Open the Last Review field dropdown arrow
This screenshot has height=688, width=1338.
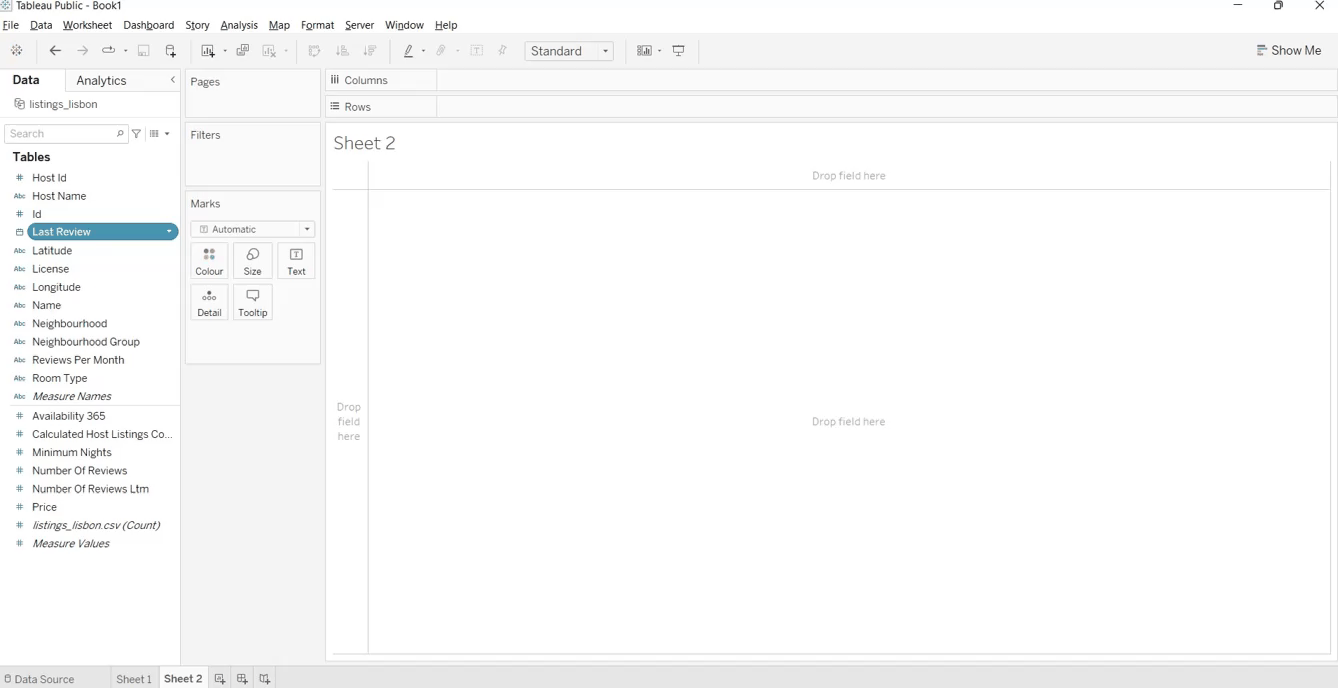[169, 232]
